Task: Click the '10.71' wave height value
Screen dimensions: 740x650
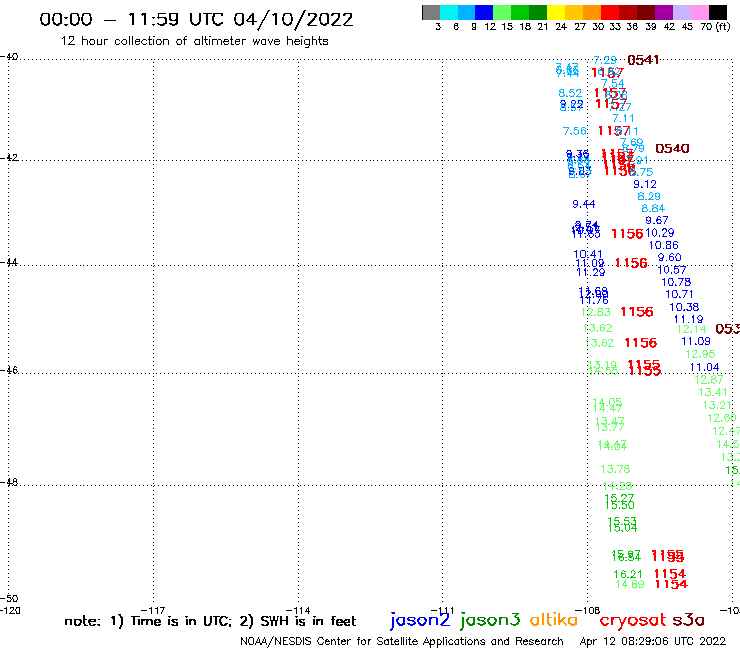Action: (680, 294)
